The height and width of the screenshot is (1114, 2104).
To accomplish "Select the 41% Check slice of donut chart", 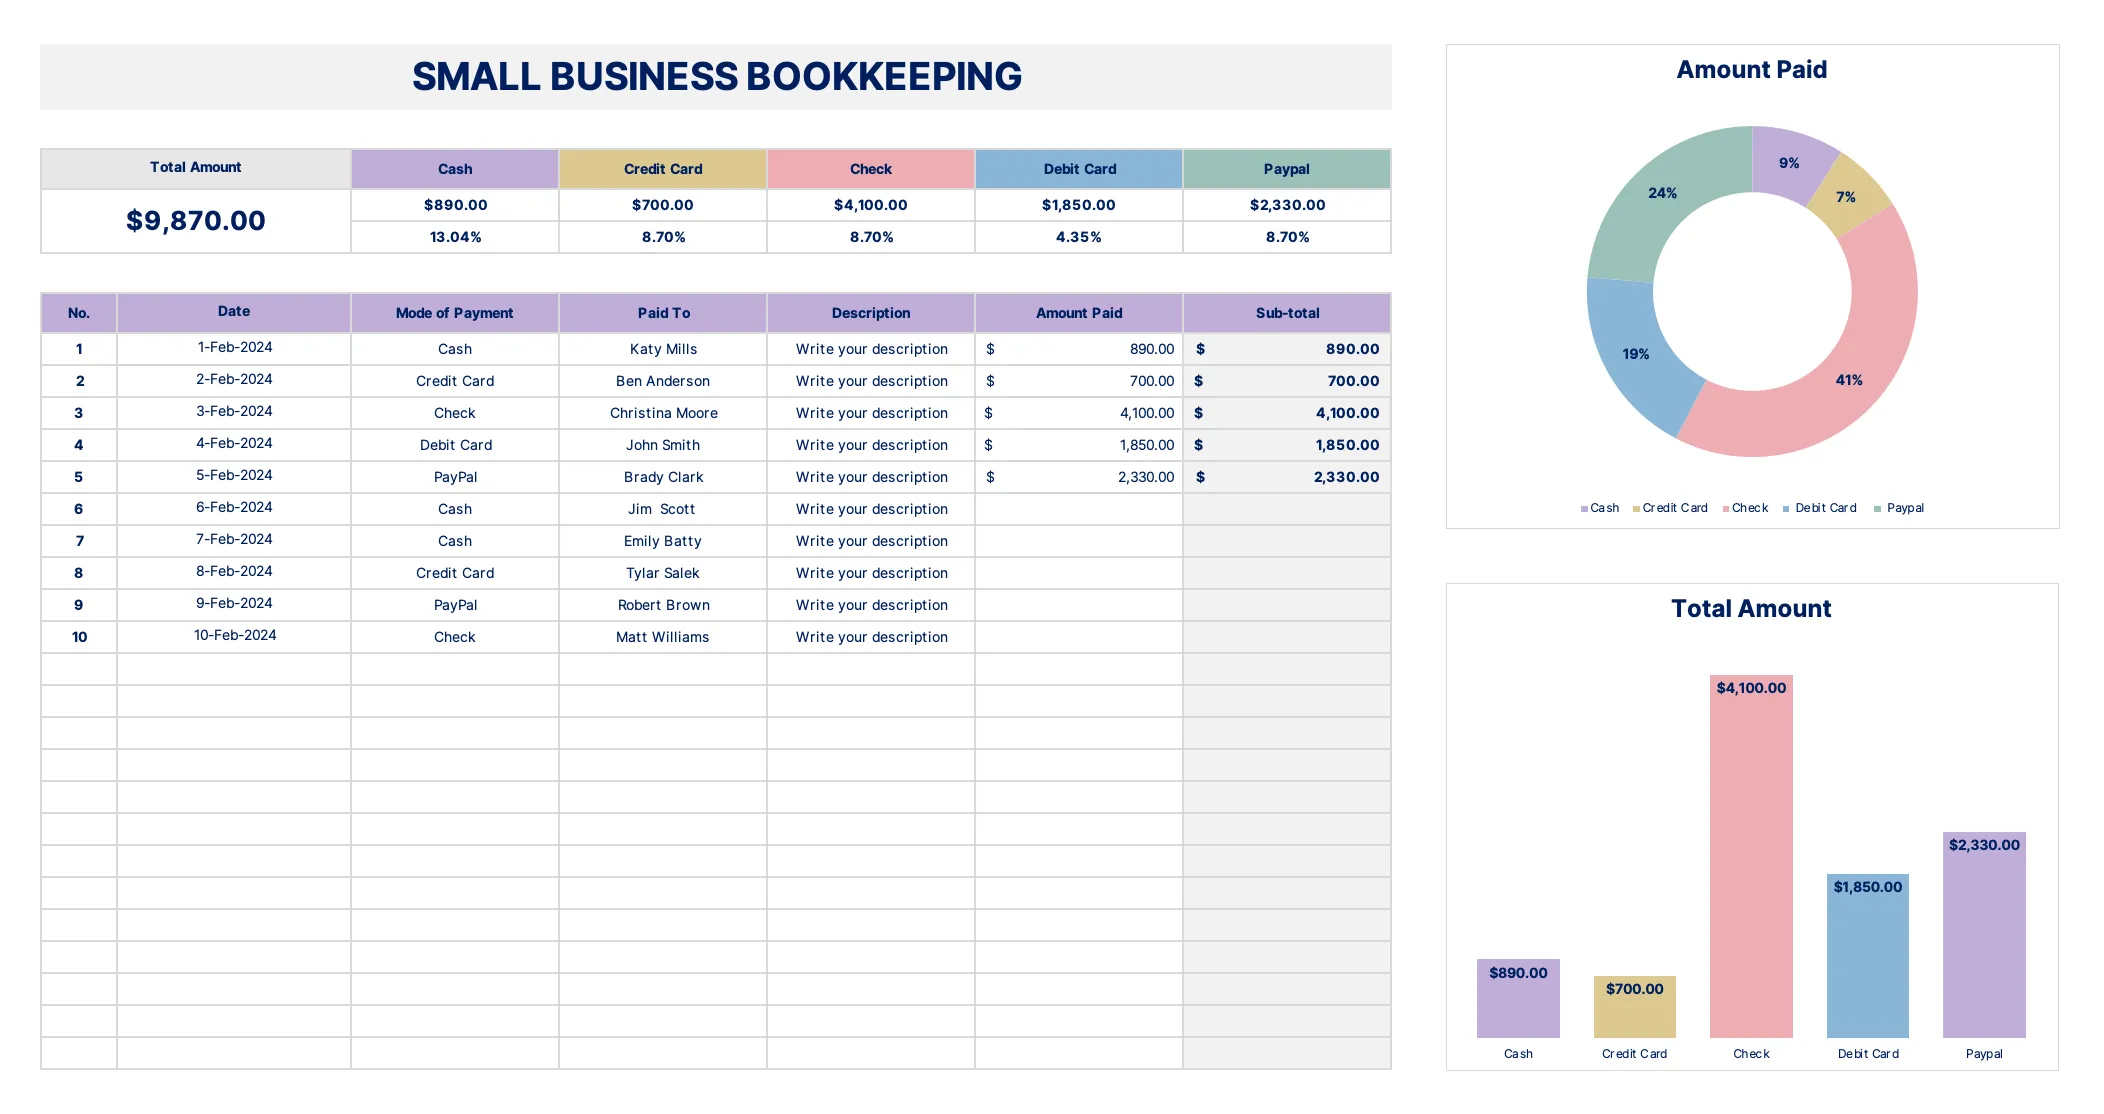I will [1850, 380].
